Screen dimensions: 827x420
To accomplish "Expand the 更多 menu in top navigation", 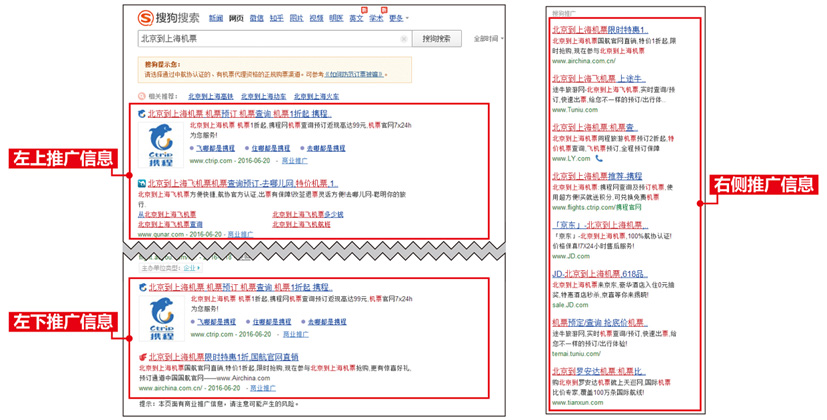I will 397,18.
